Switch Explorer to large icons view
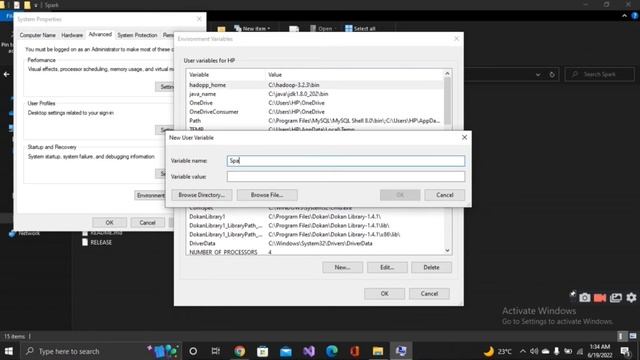 (633, 336)
